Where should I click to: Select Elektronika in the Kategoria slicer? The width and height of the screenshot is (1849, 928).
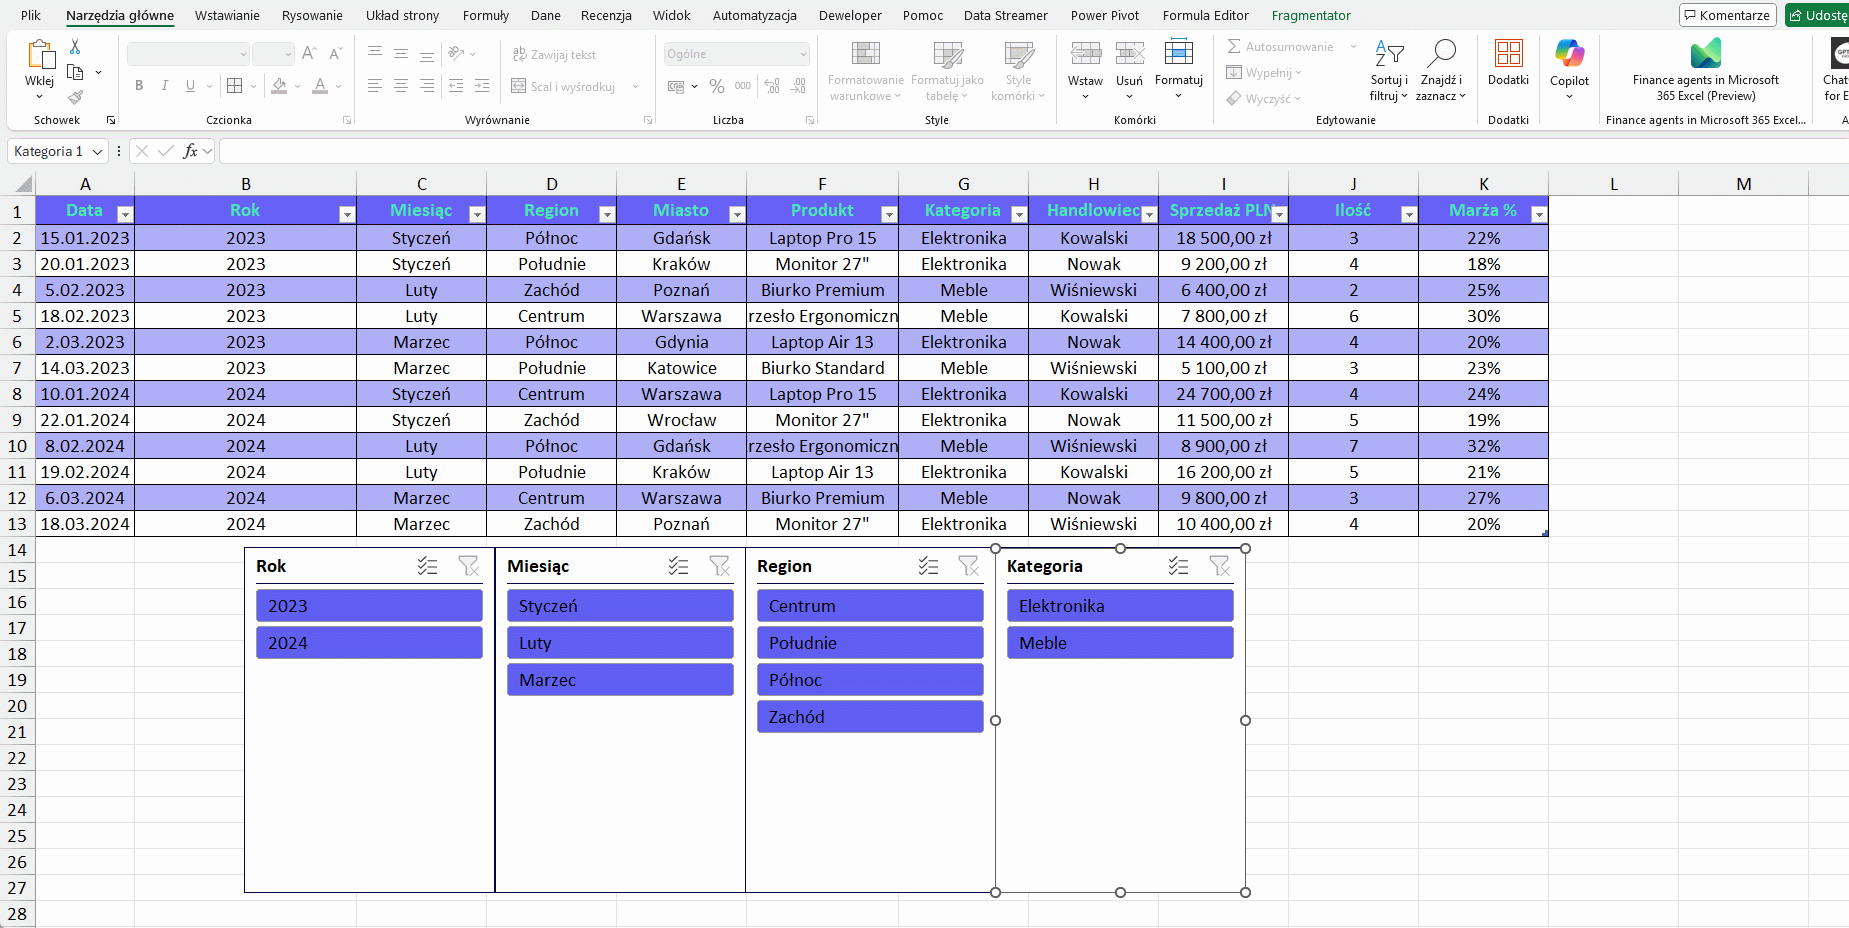[x=1119, y=606]
